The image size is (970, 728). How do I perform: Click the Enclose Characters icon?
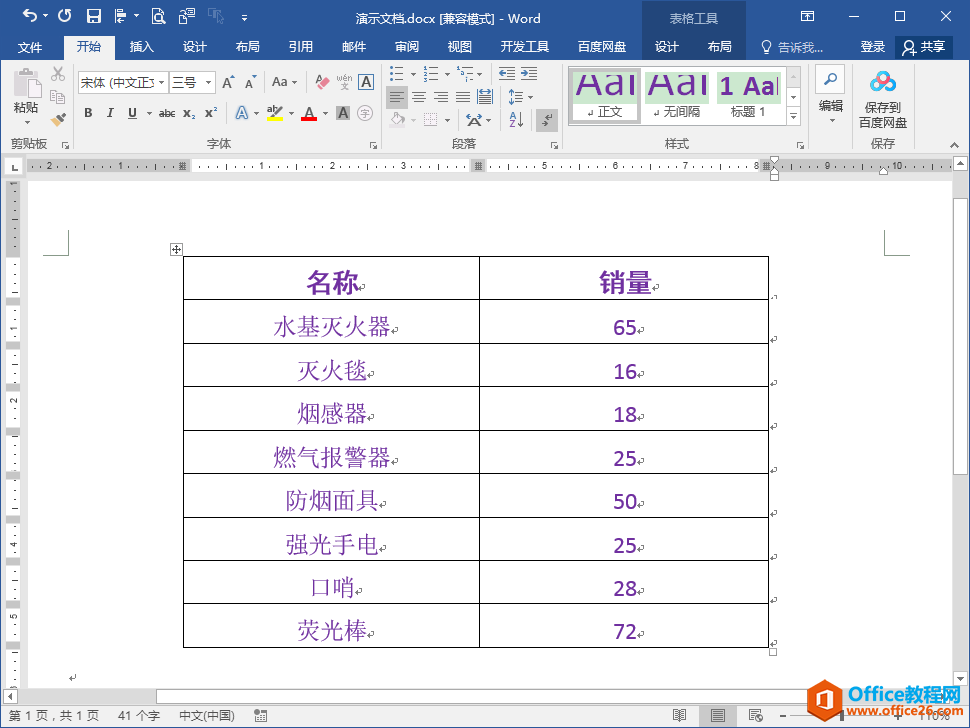[365, 113]
